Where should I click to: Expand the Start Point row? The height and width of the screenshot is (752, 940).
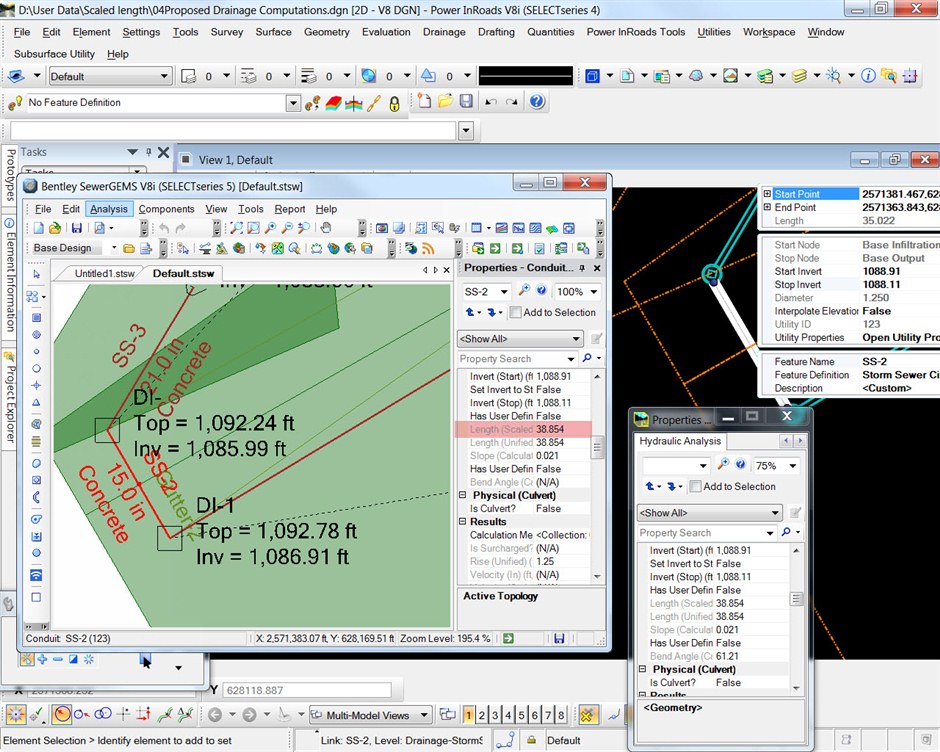tap(767, 194)
